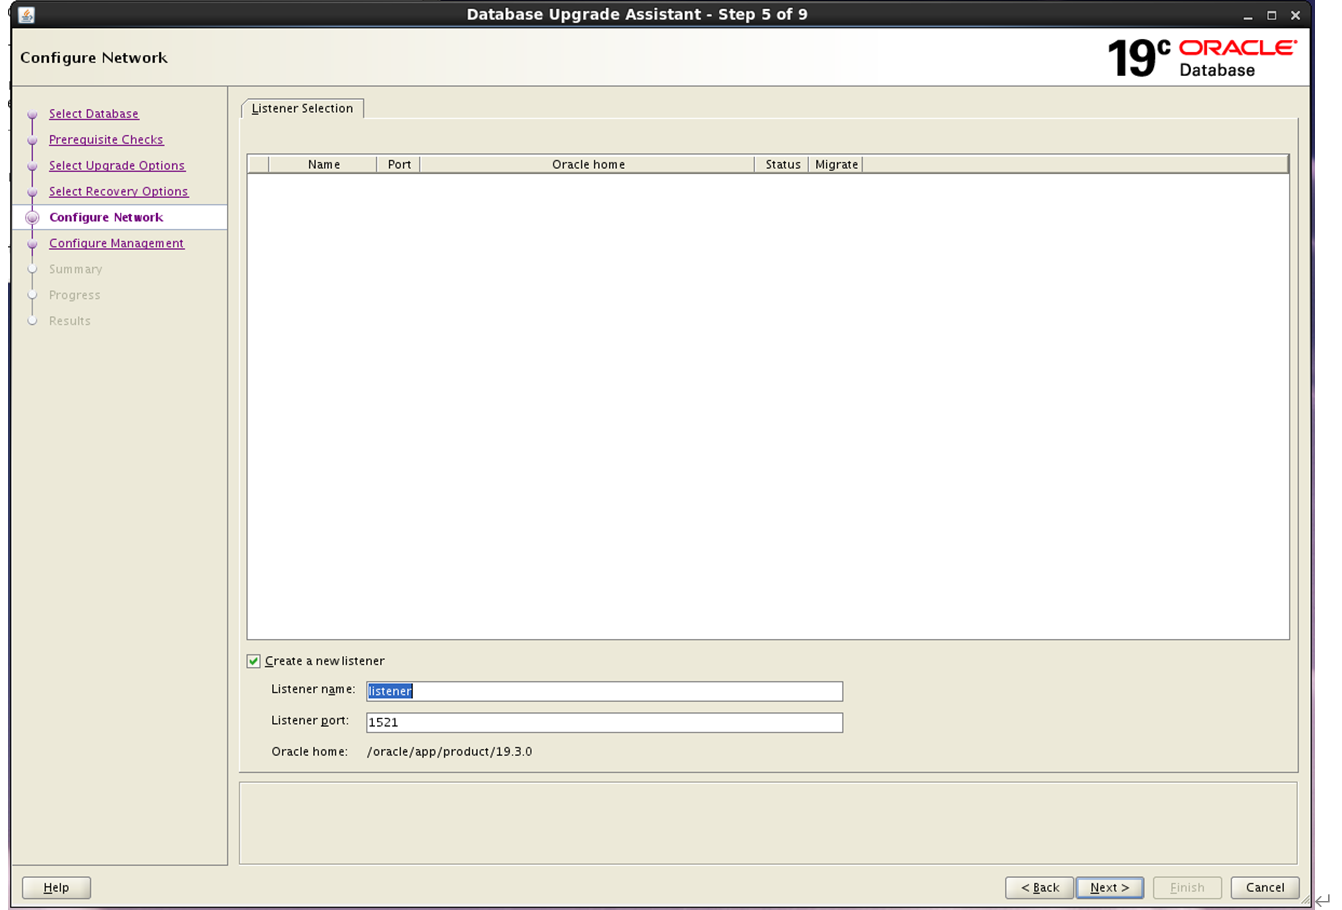Click the Select Upgrade Options bullet icon
The height and width of the screenshot is (910, 1342).
(32, 166)
